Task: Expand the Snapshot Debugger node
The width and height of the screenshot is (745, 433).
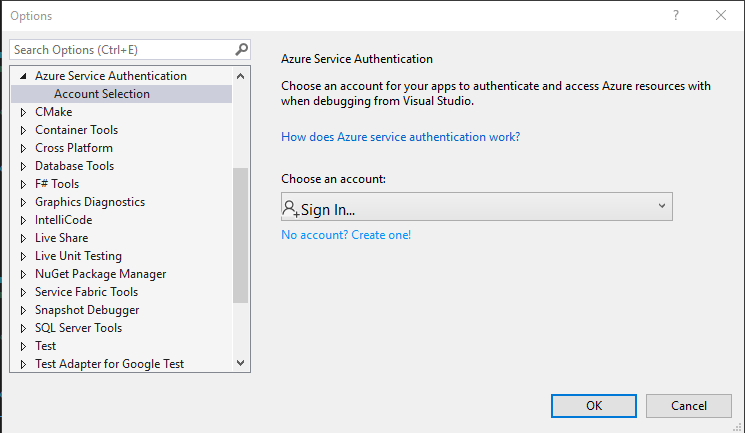Action: pyautogui.click(x=23, y=310)
